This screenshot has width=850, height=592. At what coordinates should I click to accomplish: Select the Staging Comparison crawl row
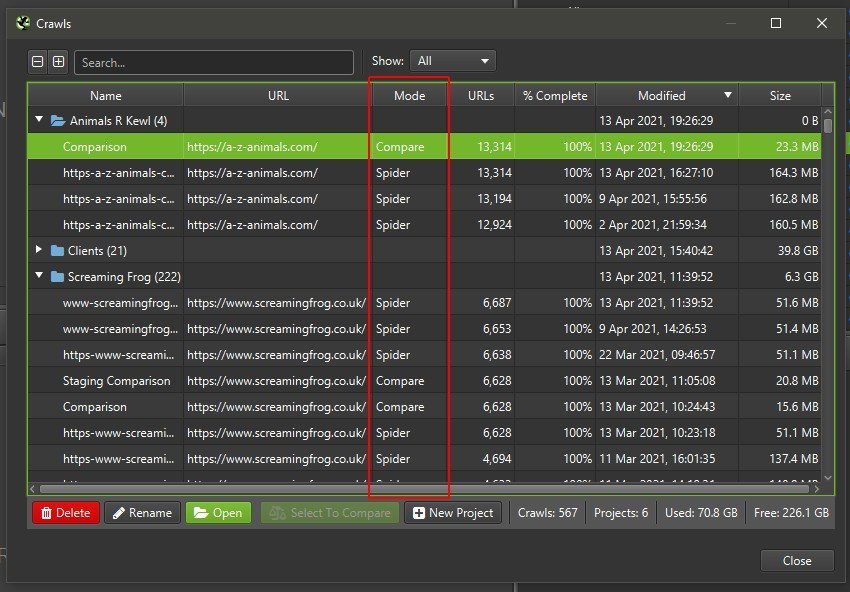coord(117,381)
